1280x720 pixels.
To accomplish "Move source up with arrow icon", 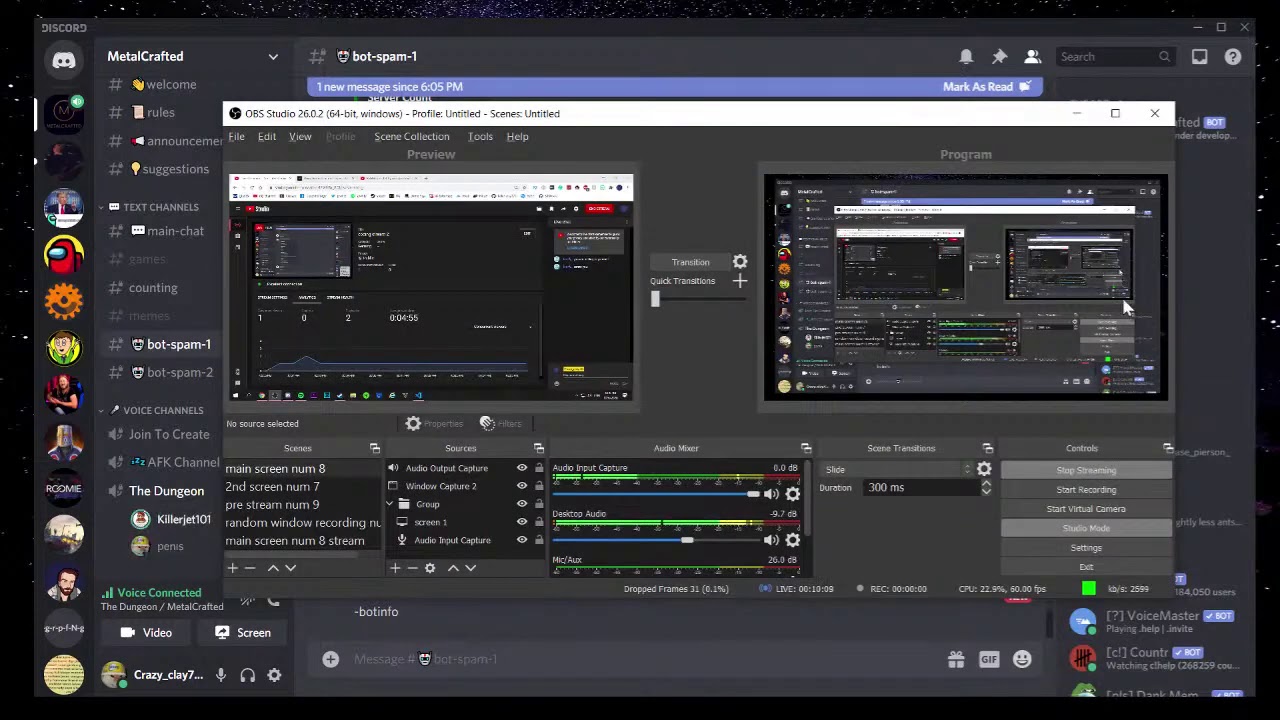I will (x=453, y=568).
